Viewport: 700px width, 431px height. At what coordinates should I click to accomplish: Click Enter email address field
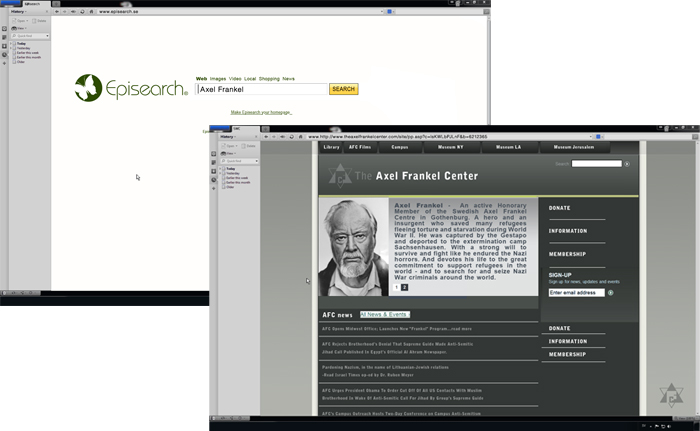tap(576, 293)
